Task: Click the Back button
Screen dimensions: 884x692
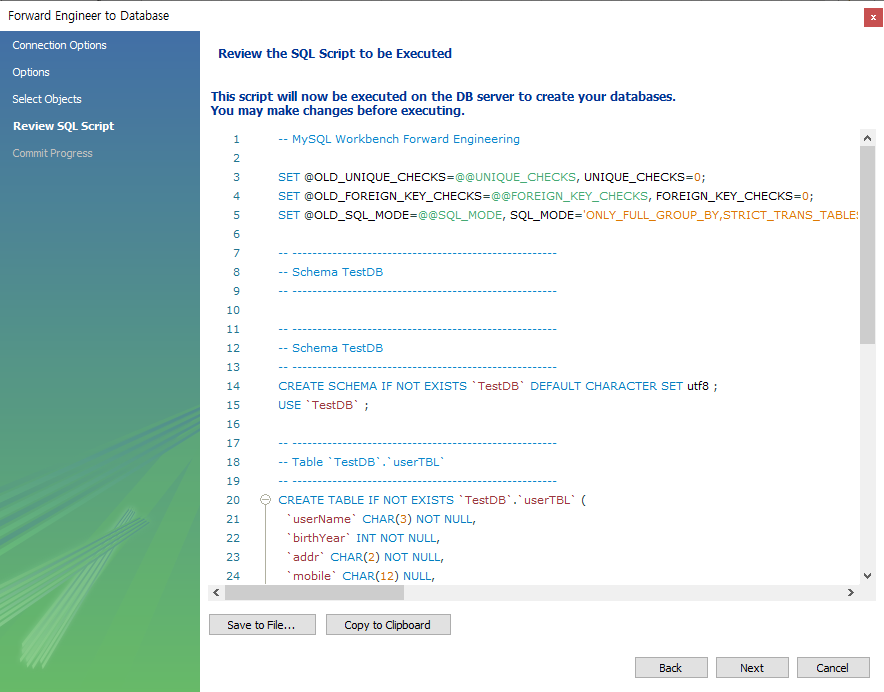Action: [x=671, y=668]
